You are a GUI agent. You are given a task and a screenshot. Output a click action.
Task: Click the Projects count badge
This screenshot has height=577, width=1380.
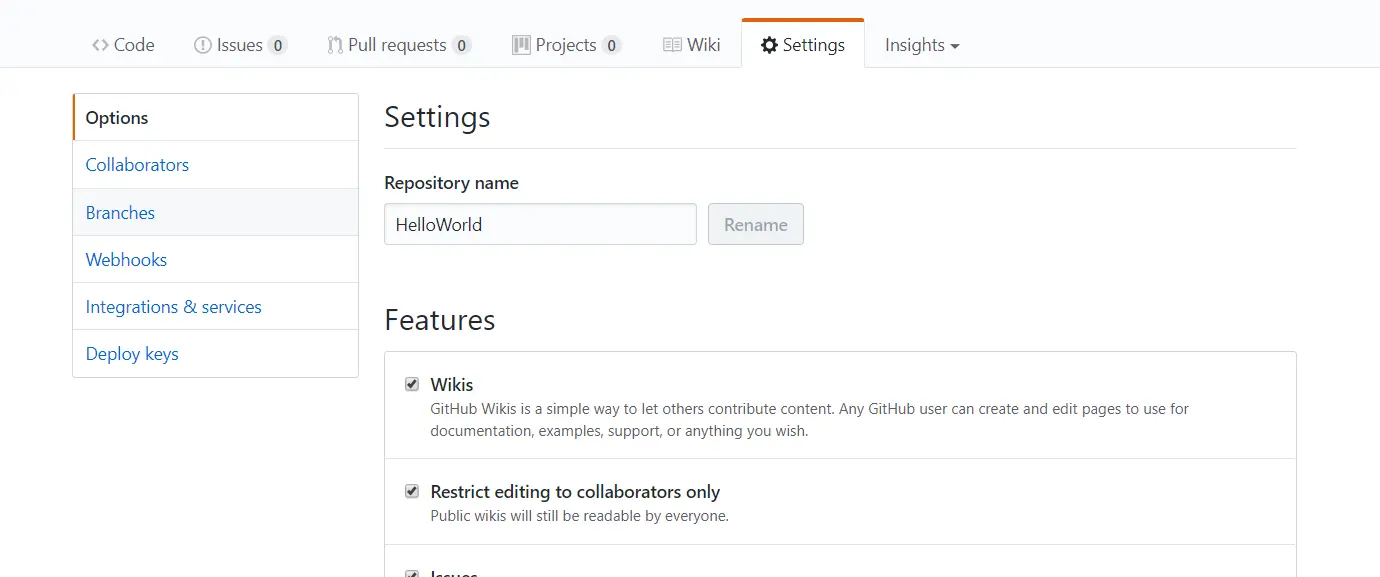point(611,45)
